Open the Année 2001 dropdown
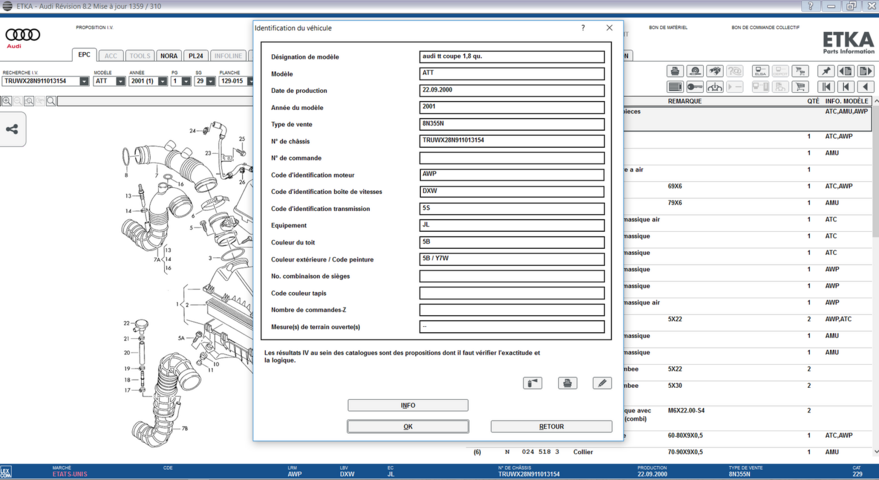 tap(163, 81)
